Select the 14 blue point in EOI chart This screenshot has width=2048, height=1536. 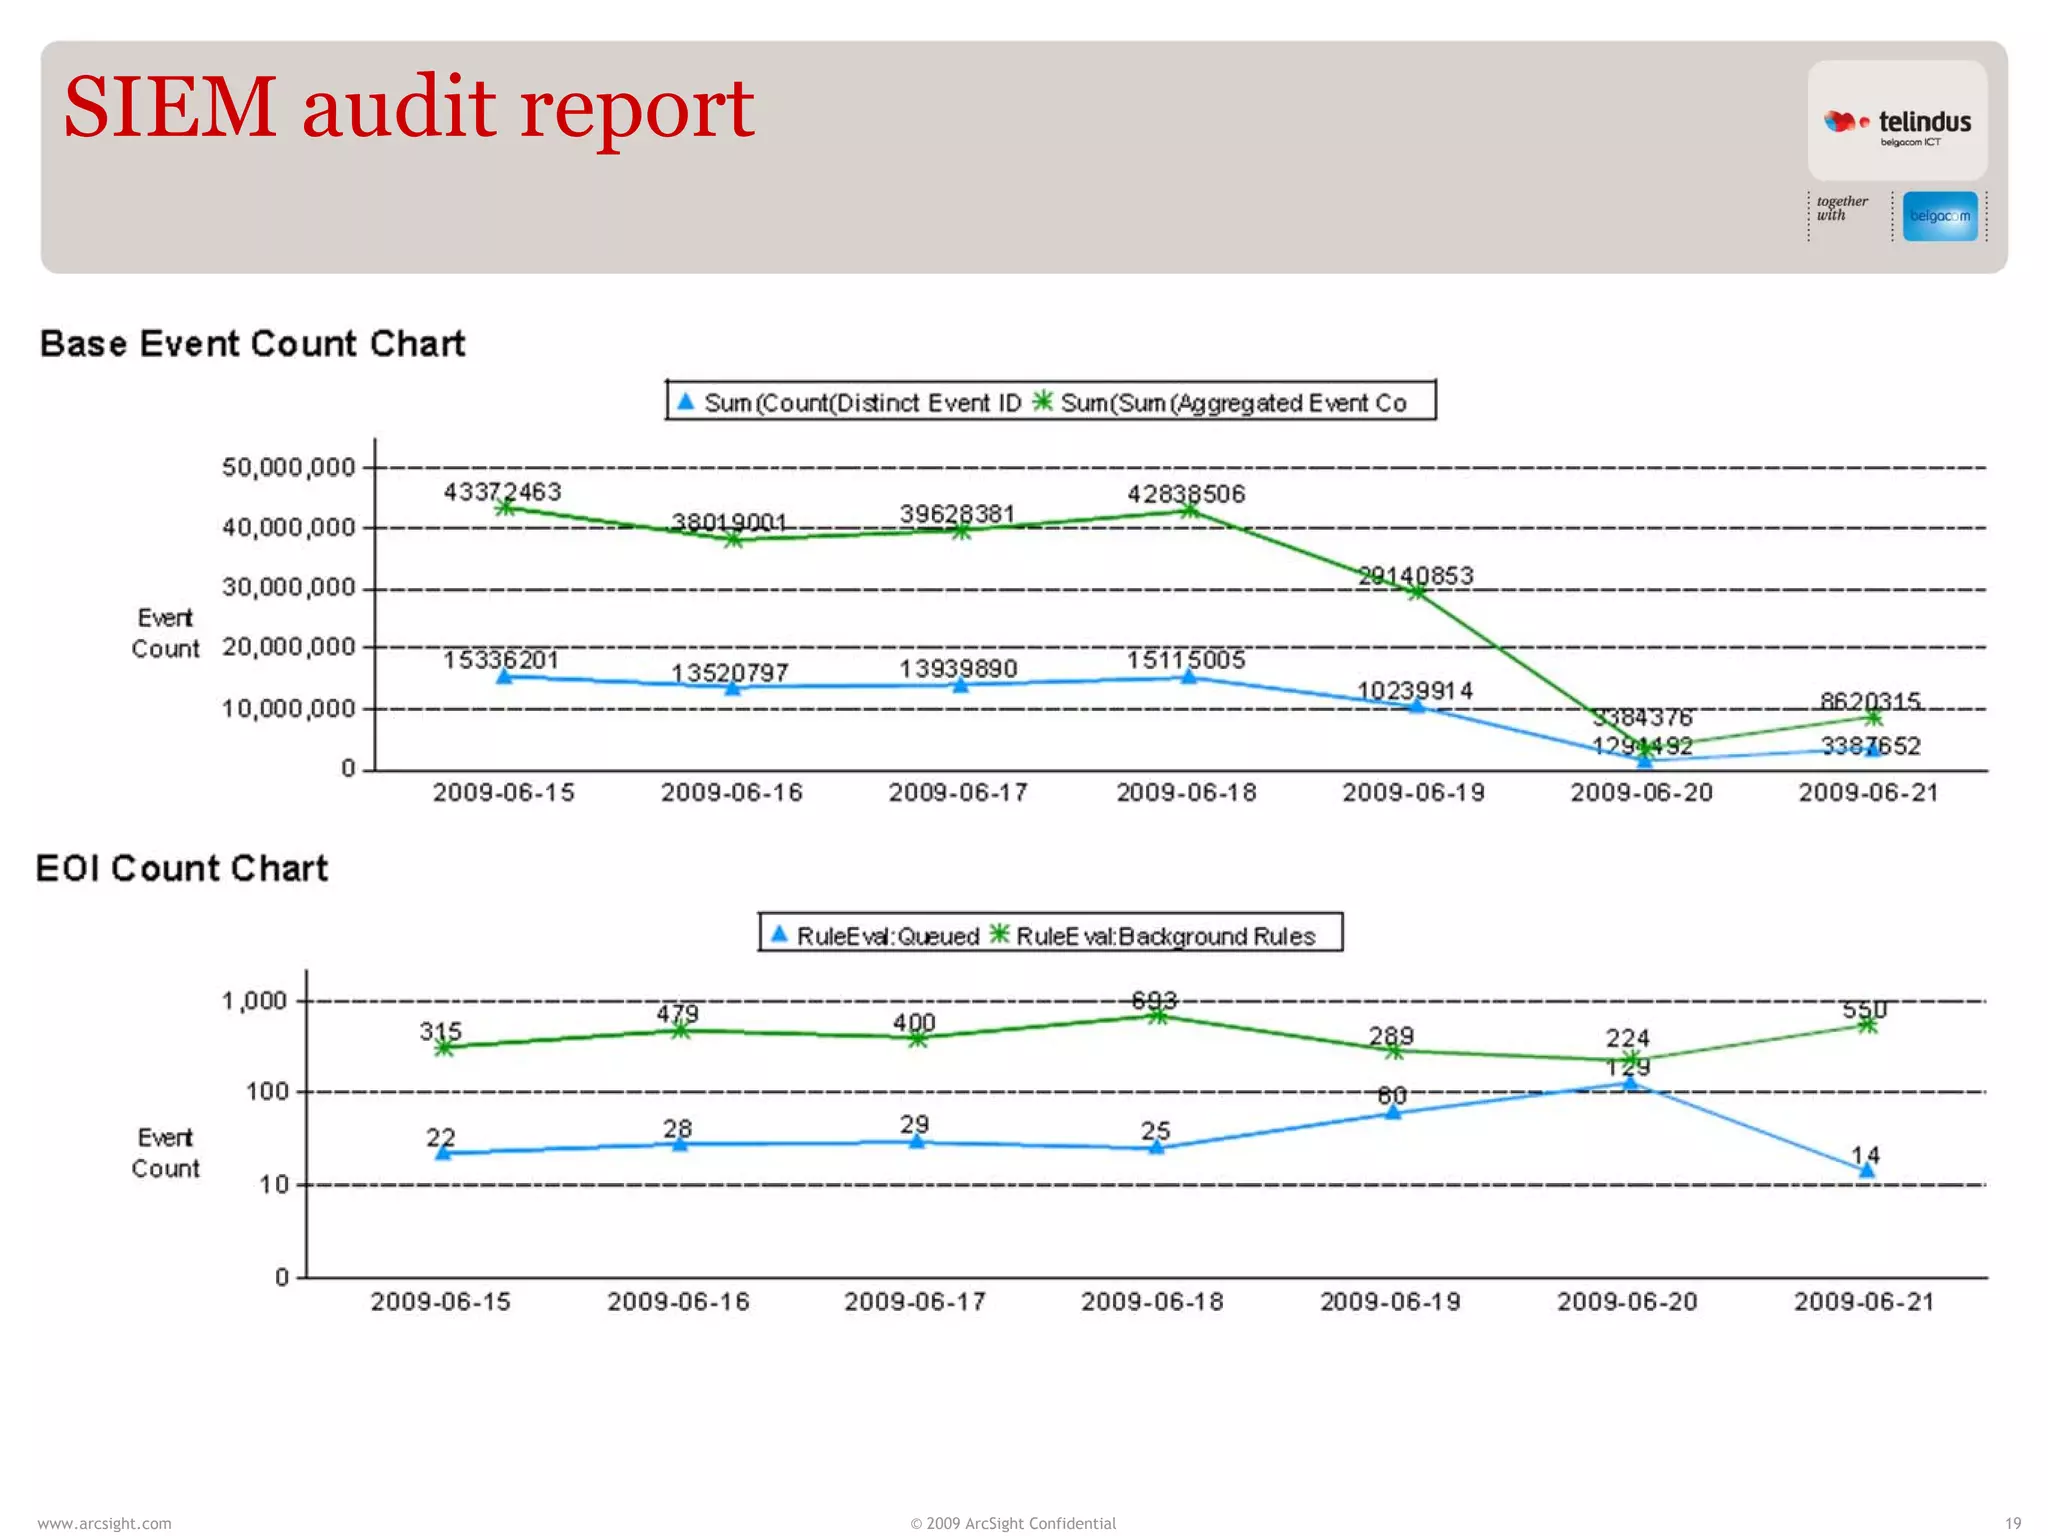tap(1867, 1170)
